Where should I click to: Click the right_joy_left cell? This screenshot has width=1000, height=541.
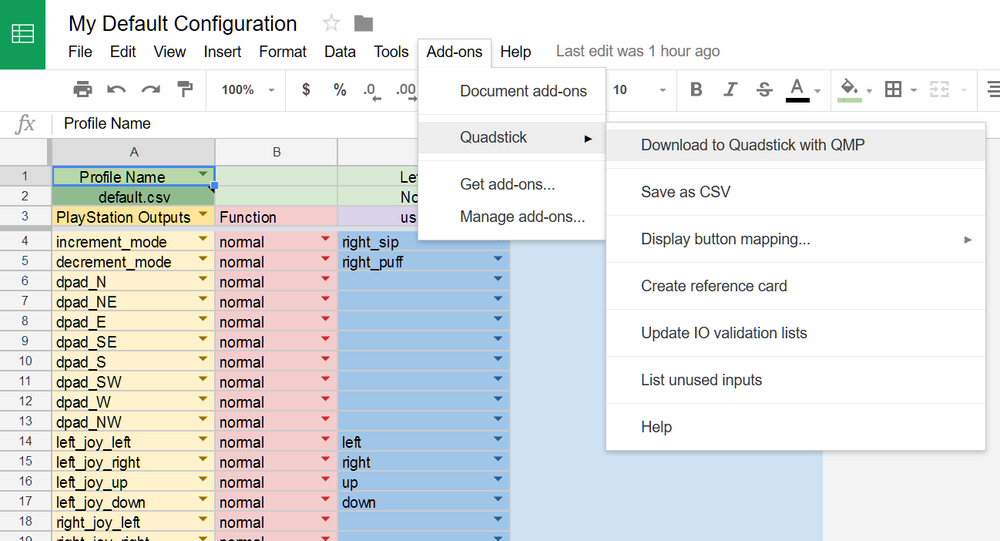coord(133,522)
